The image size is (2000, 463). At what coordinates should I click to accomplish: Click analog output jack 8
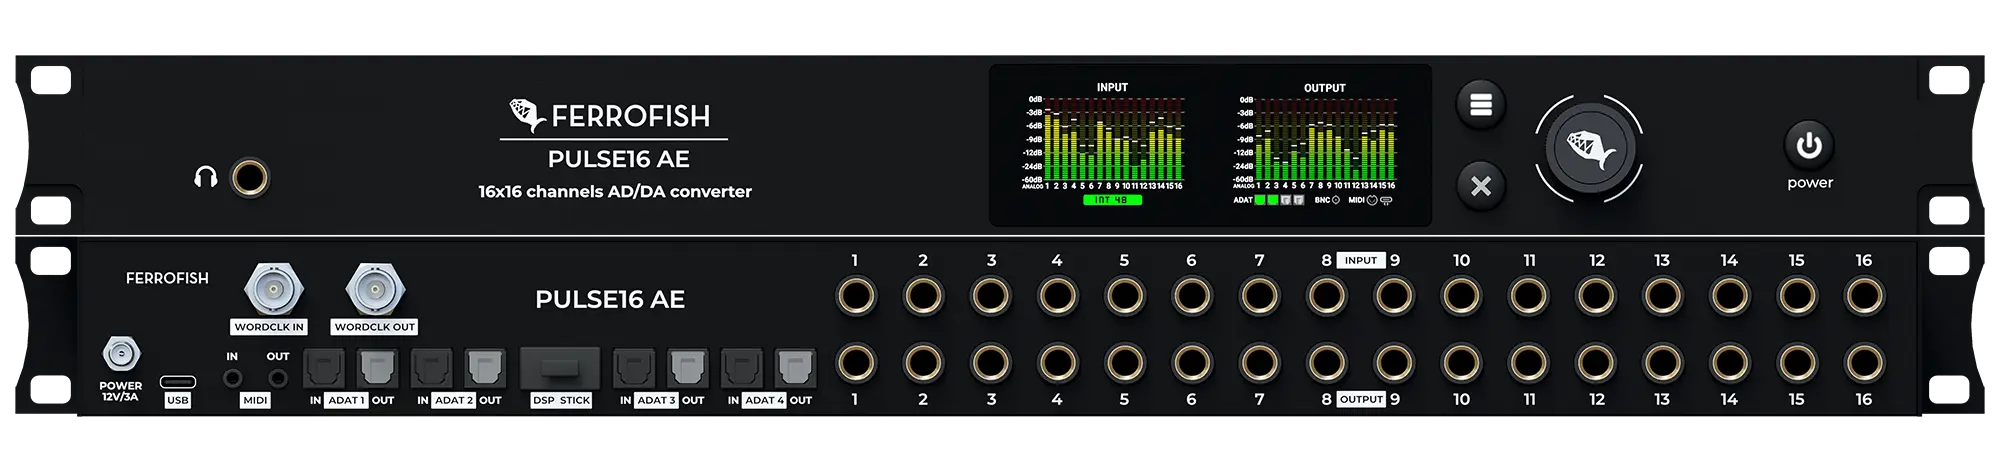(x=1326, y=364)
